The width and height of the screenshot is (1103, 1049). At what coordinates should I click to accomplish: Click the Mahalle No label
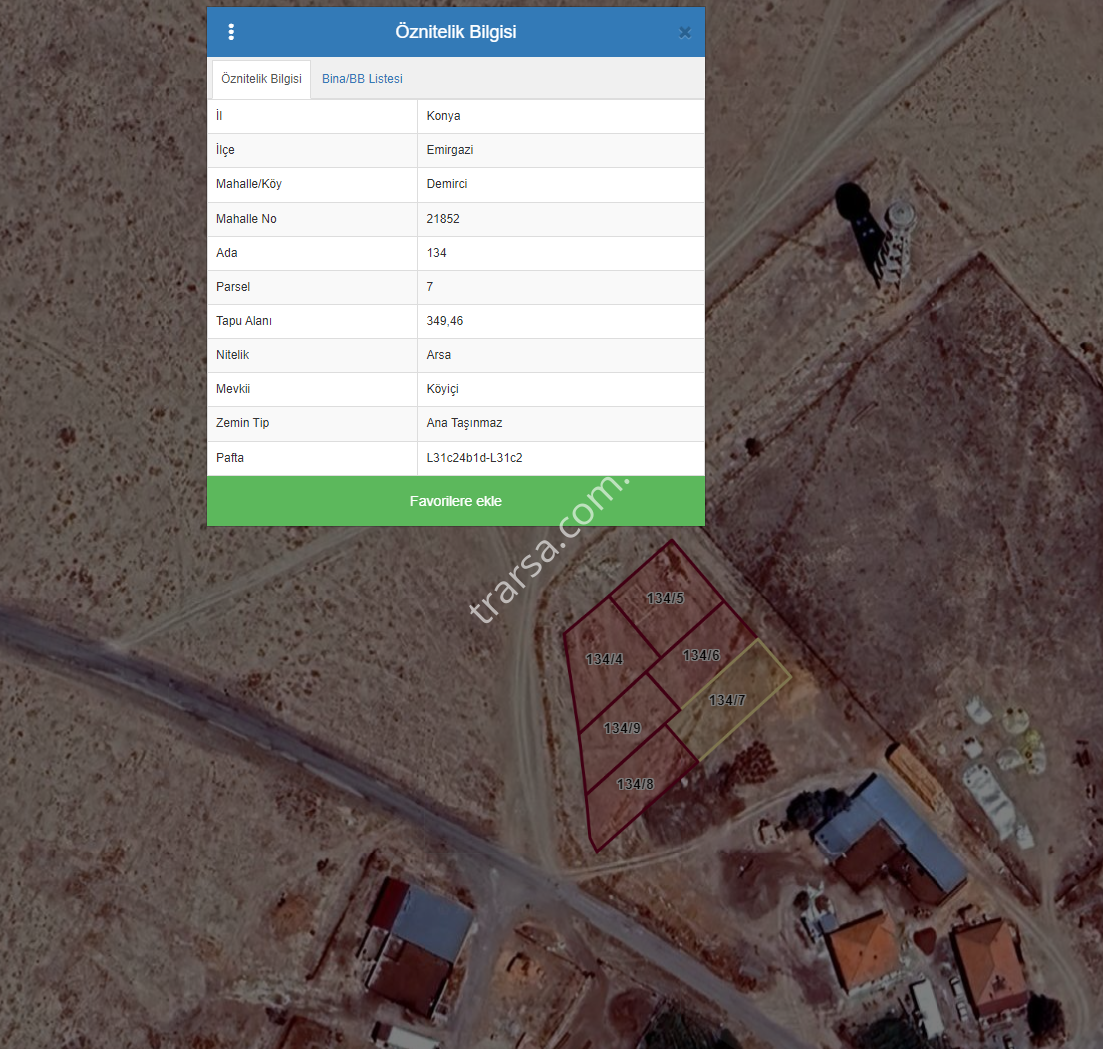[246, 219]
